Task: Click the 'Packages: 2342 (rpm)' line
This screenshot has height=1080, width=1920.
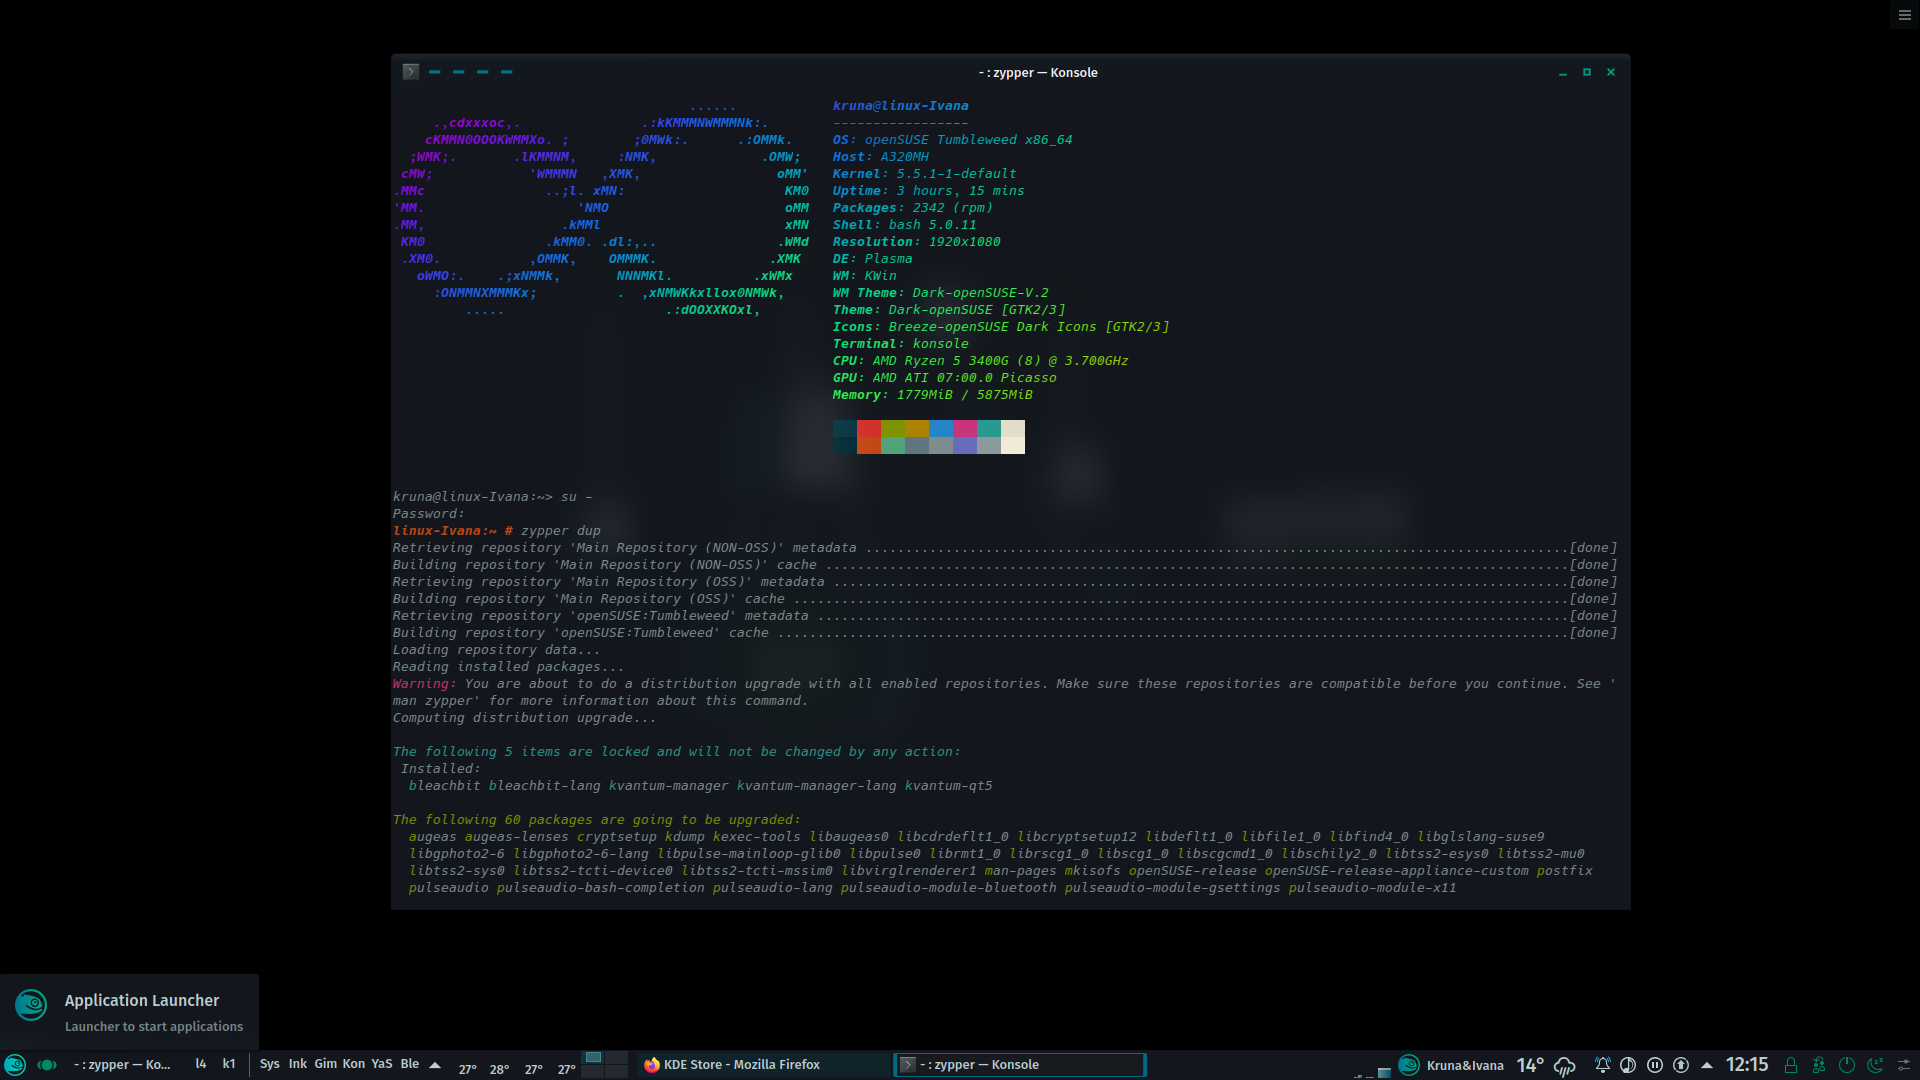Action: [912, 208]
